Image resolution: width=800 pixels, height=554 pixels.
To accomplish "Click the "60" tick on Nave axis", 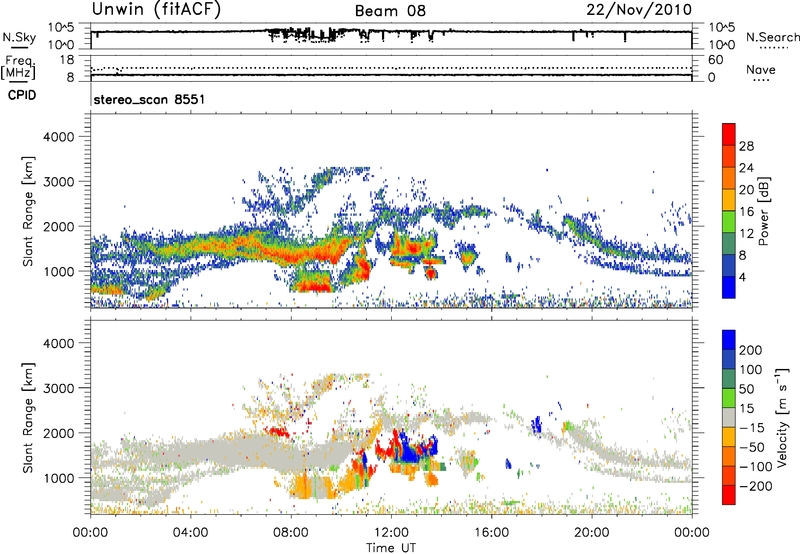I will [715, 60].
